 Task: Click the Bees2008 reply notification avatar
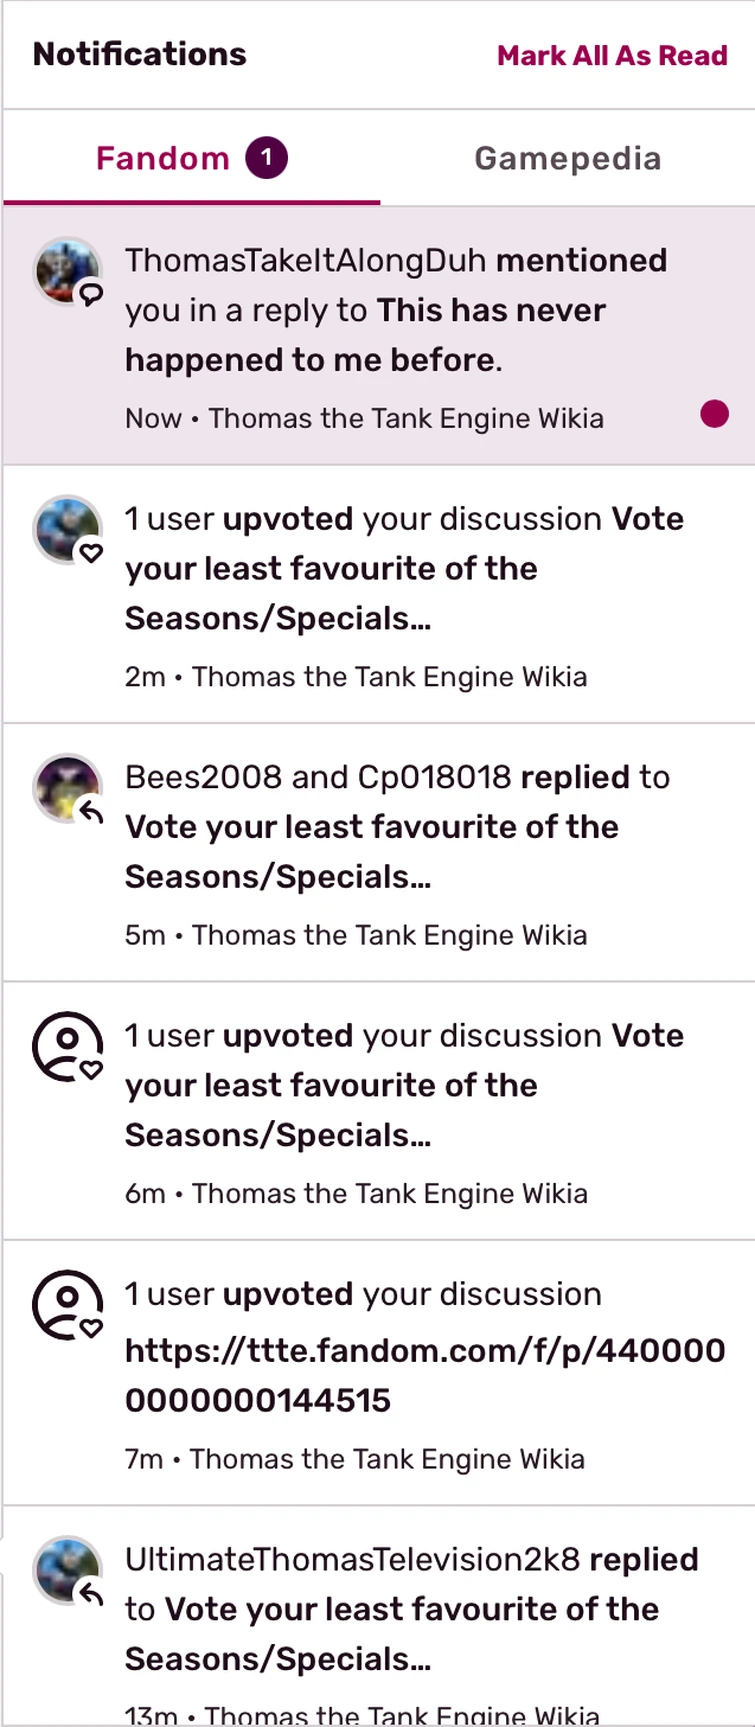[x=67, y=788]
